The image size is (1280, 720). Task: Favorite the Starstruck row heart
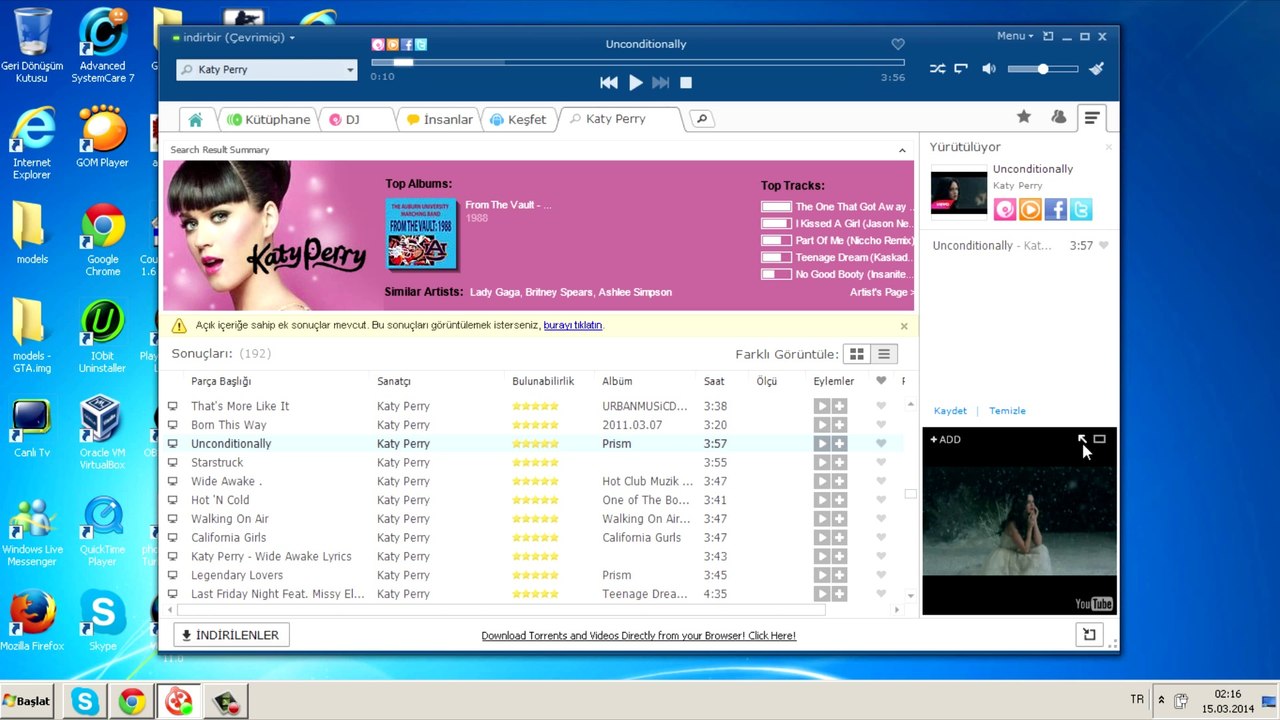click(x=881, y=463)
